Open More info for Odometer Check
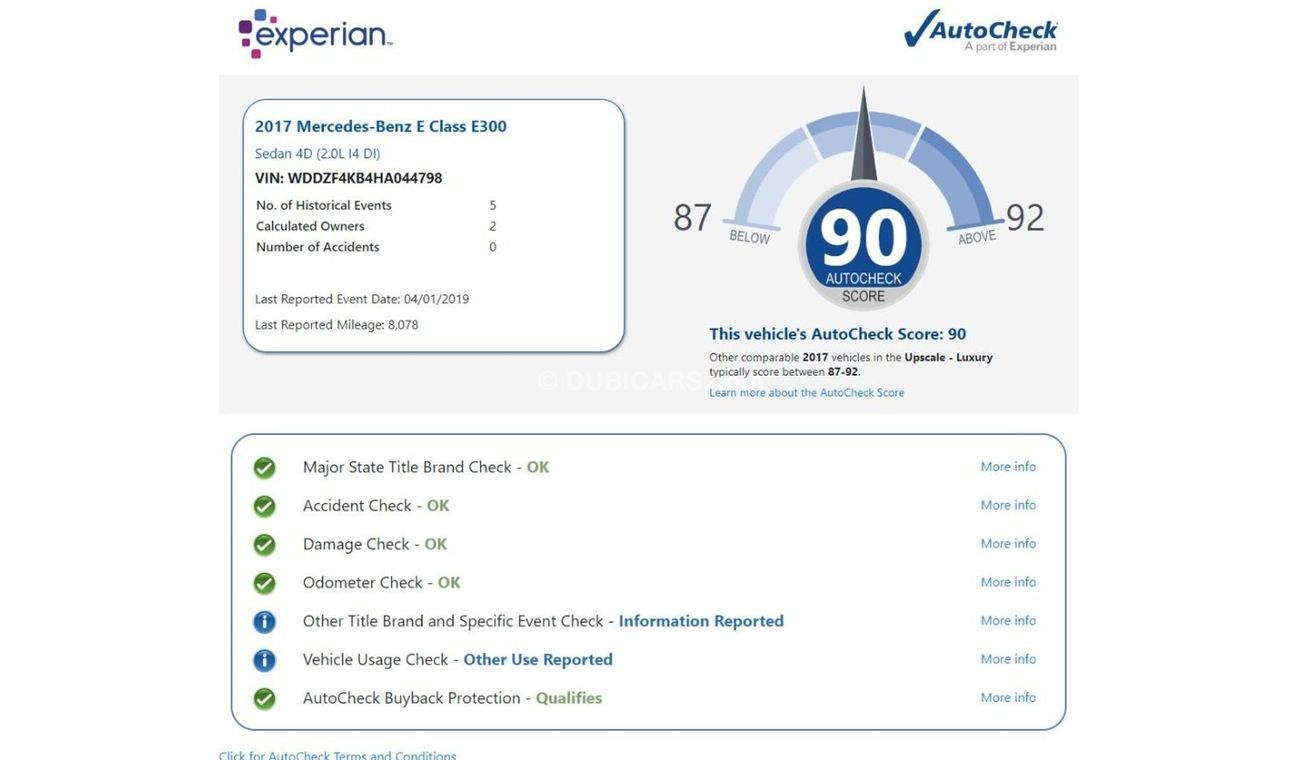Screen dimensions: 1300x760 tap(1008, 582)
